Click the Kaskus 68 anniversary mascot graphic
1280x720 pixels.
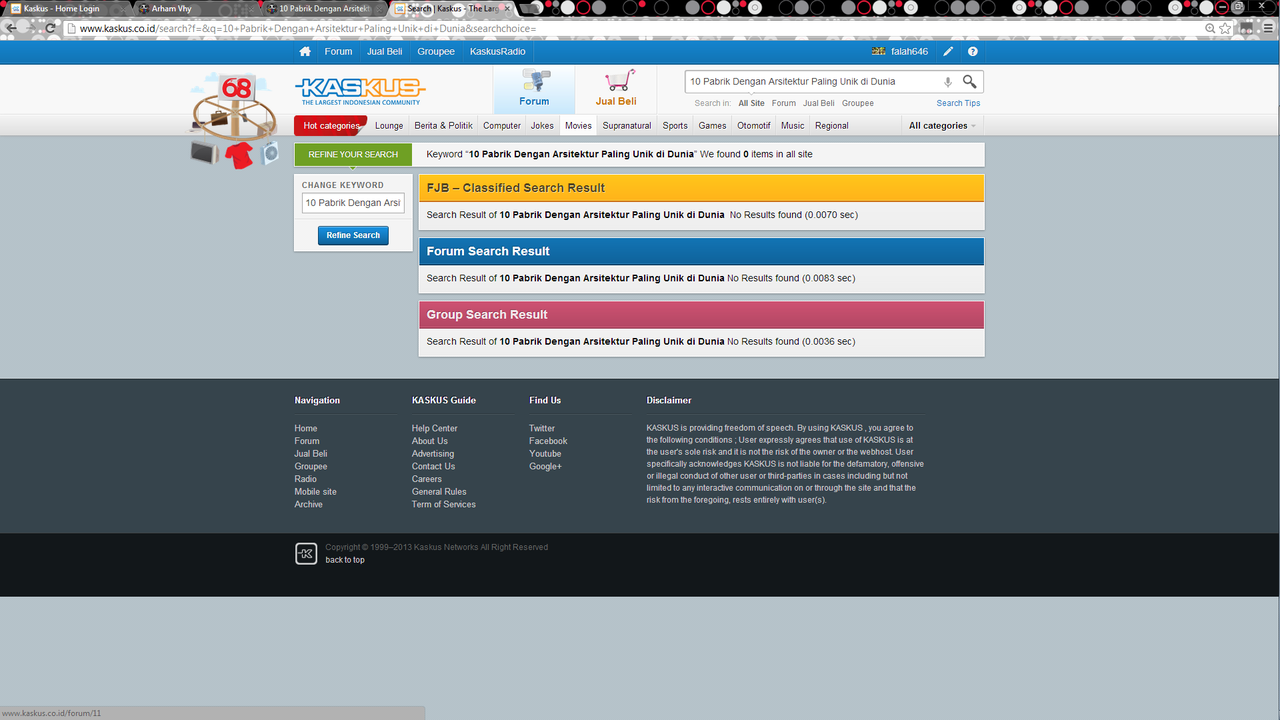coord(236,121)
